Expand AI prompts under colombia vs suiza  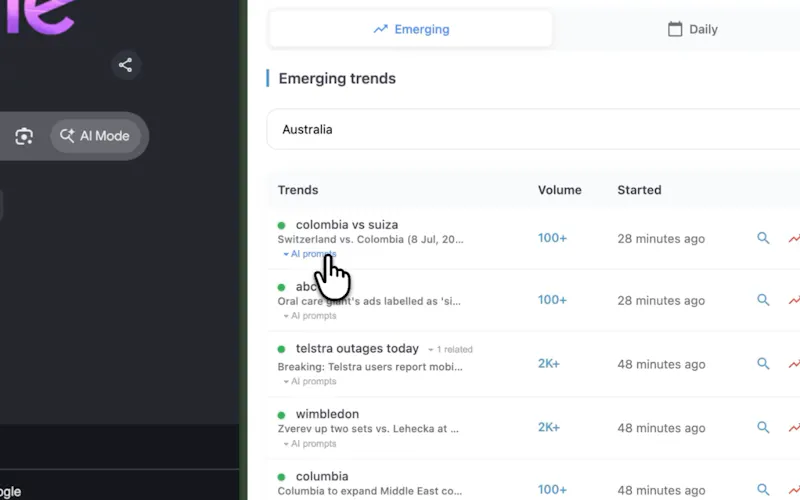point(310,254)
